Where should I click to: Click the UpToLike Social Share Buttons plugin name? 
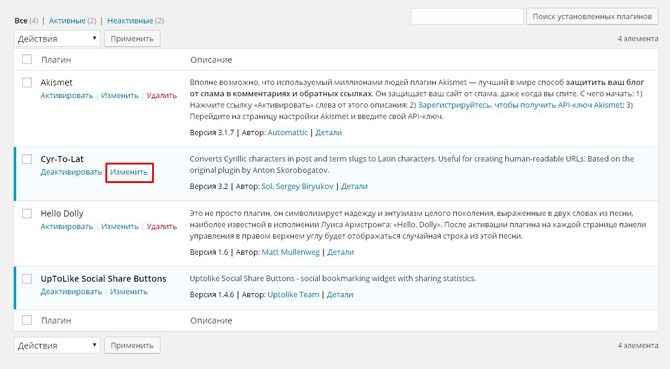103,278
